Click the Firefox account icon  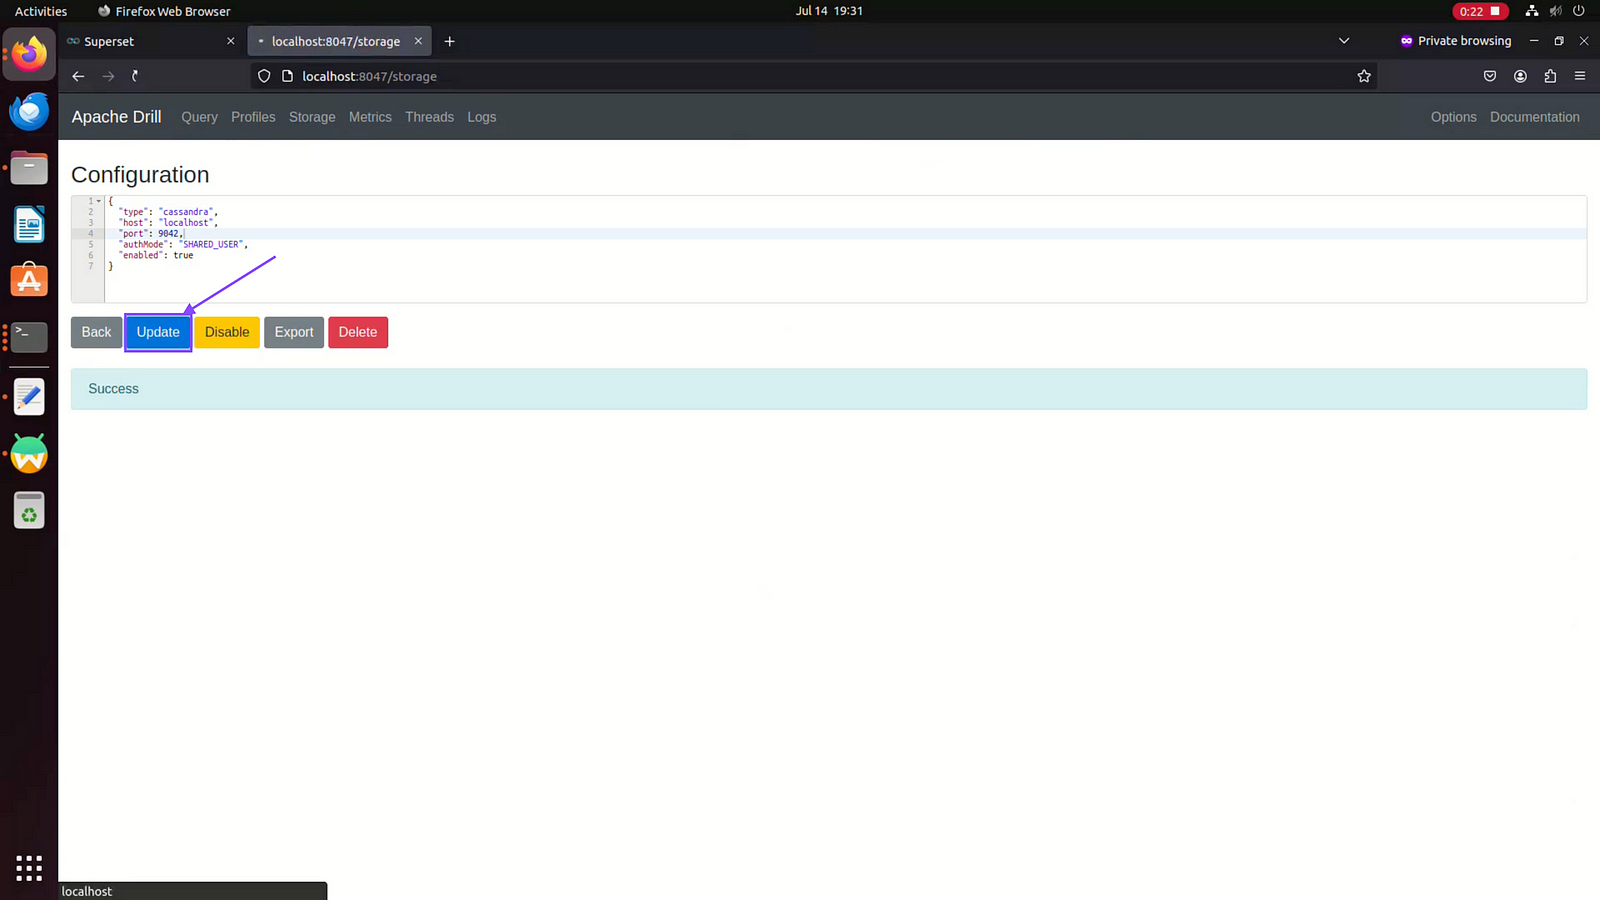(1520, 76)
